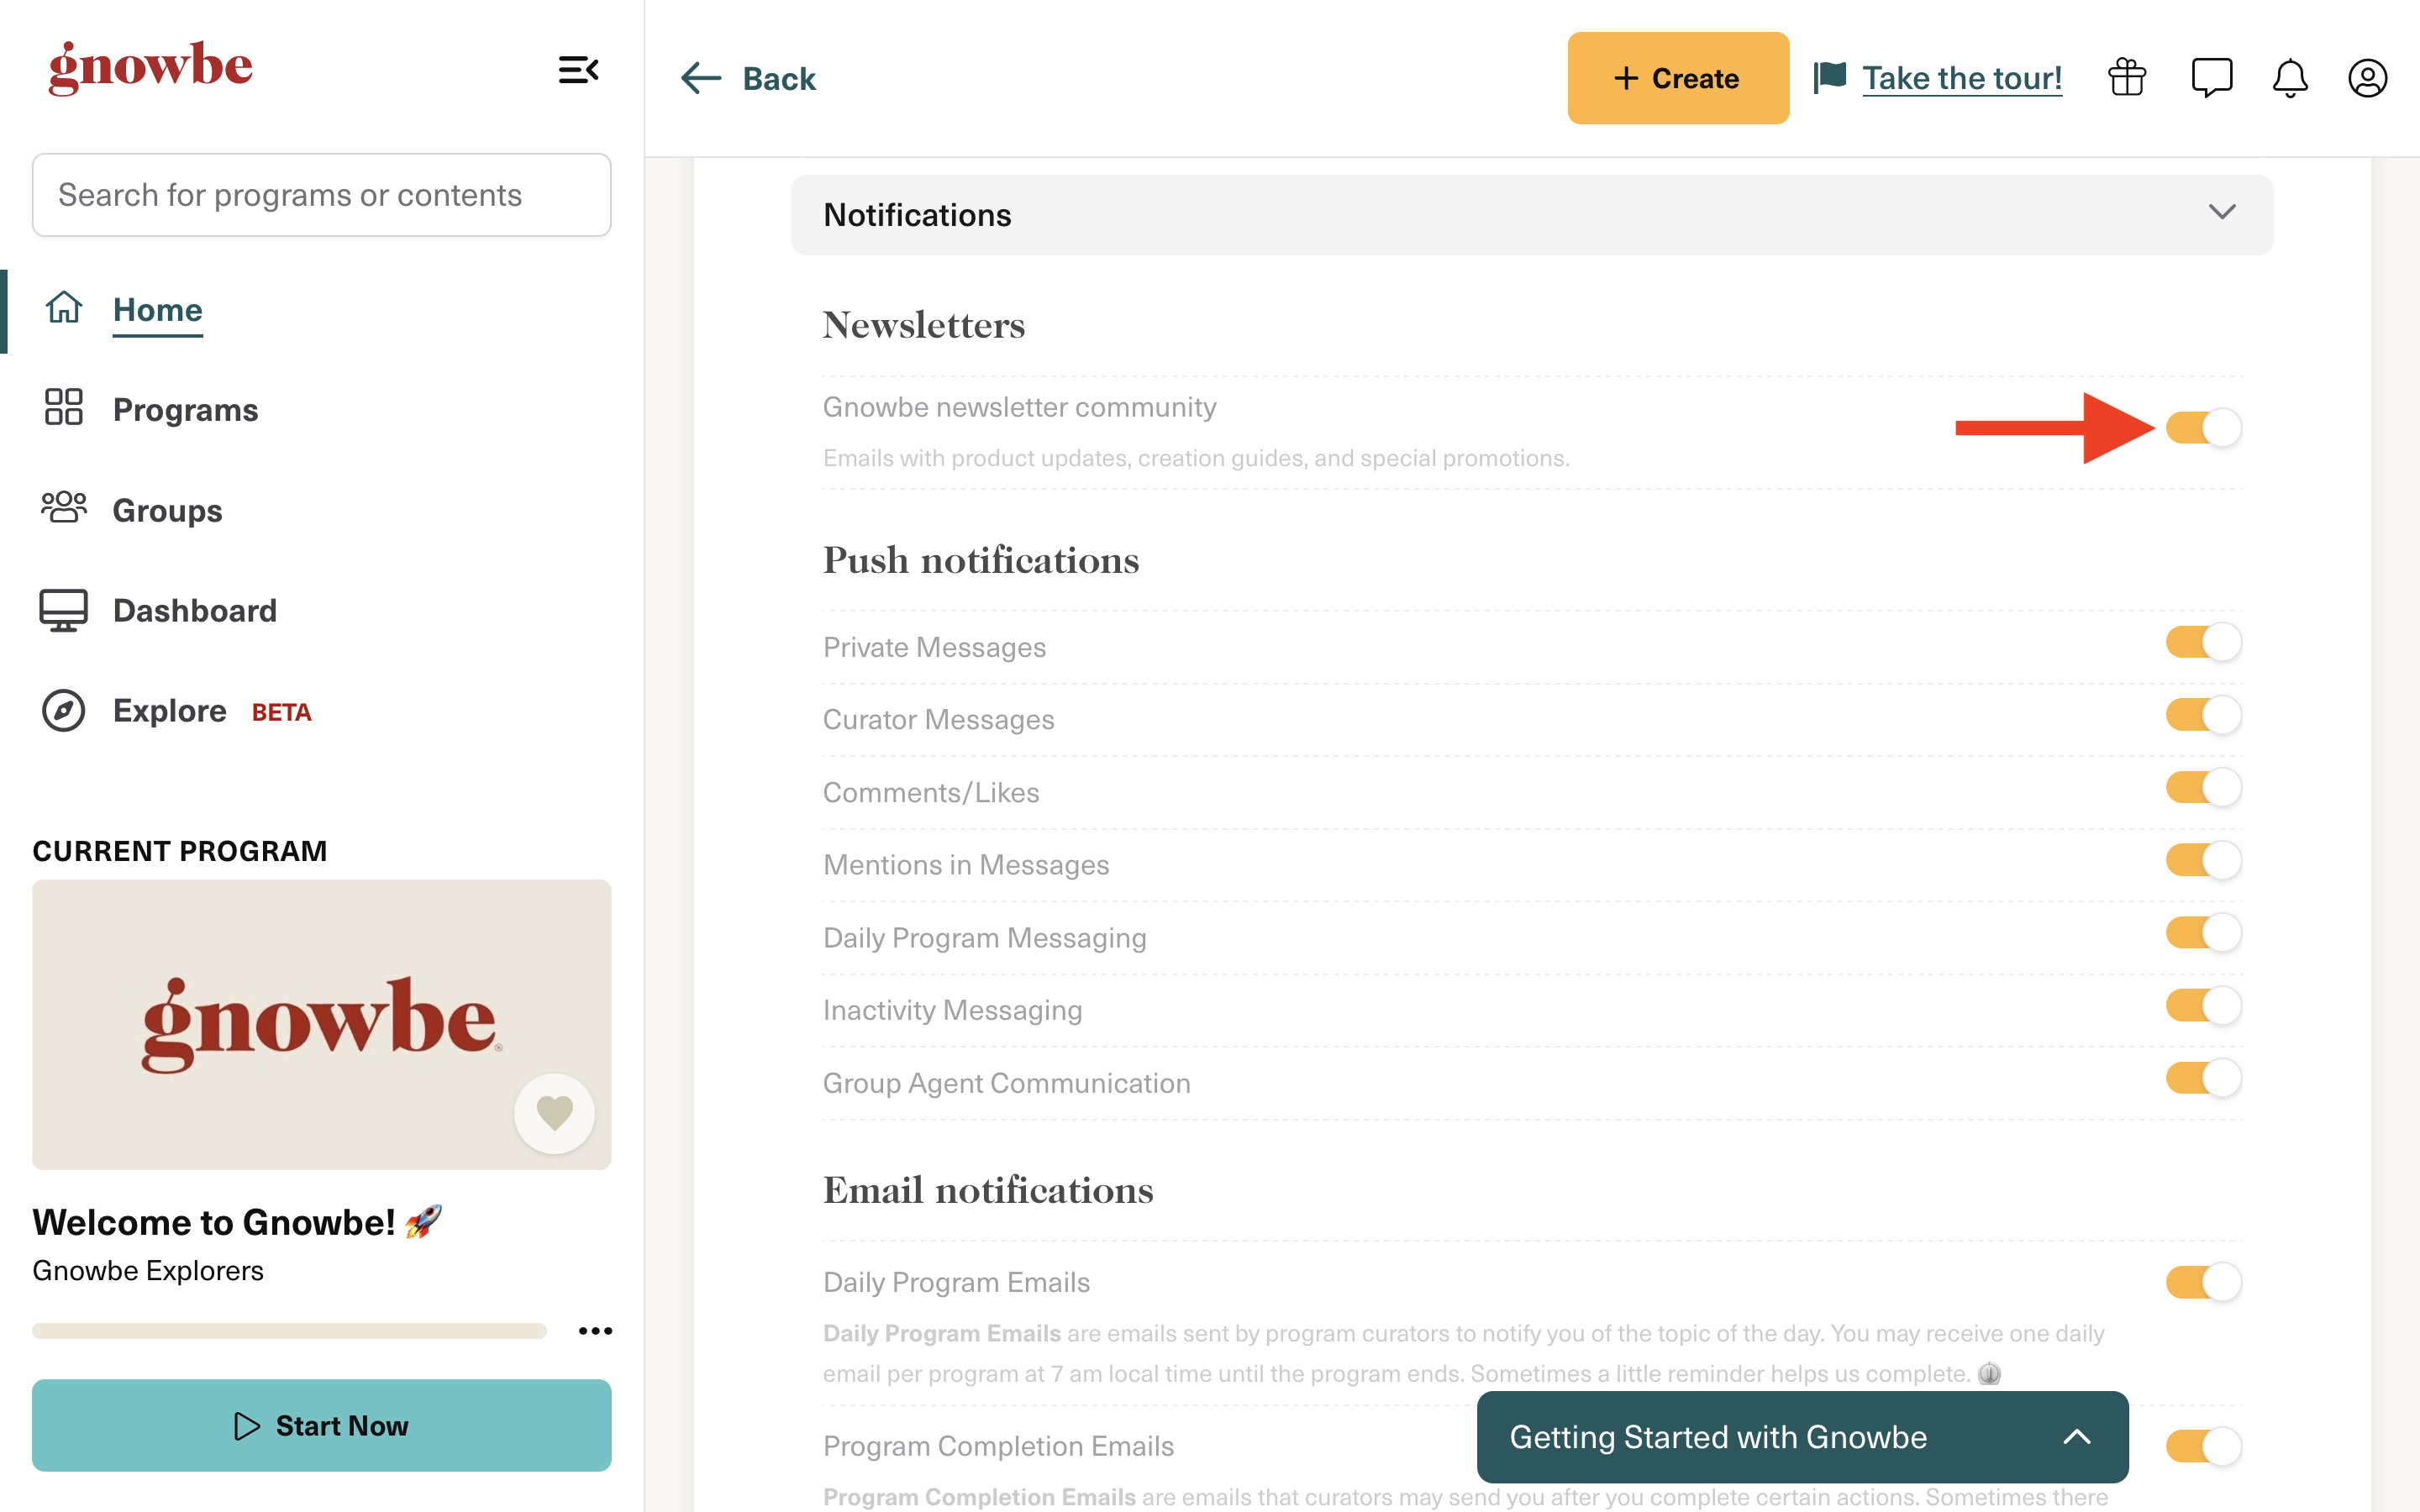Open Explore BETA menu item
Viewport: 2420px width, 1512px height.
click(x=212, y=711)
